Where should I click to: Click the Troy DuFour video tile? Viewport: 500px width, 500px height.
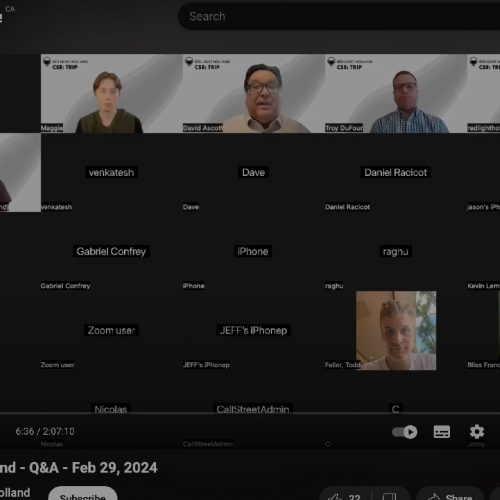396,94
